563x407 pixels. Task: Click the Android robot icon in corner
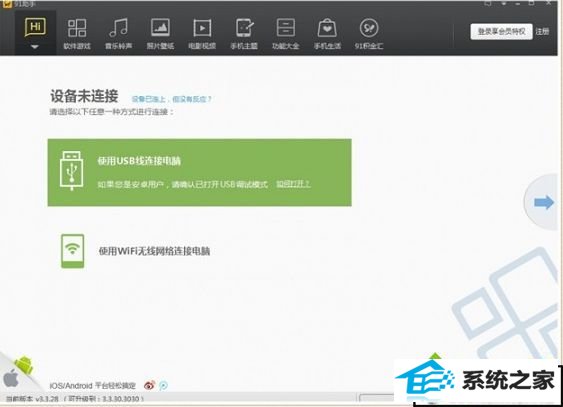(x=24, y=365)
